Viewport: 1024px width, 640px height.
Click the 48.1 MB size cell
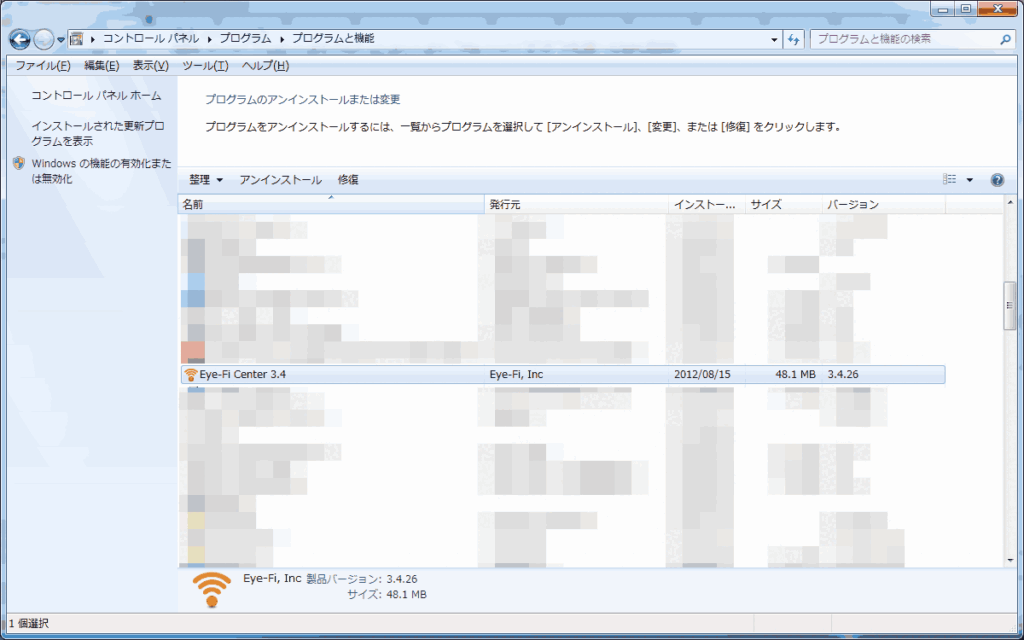[795, 375]
